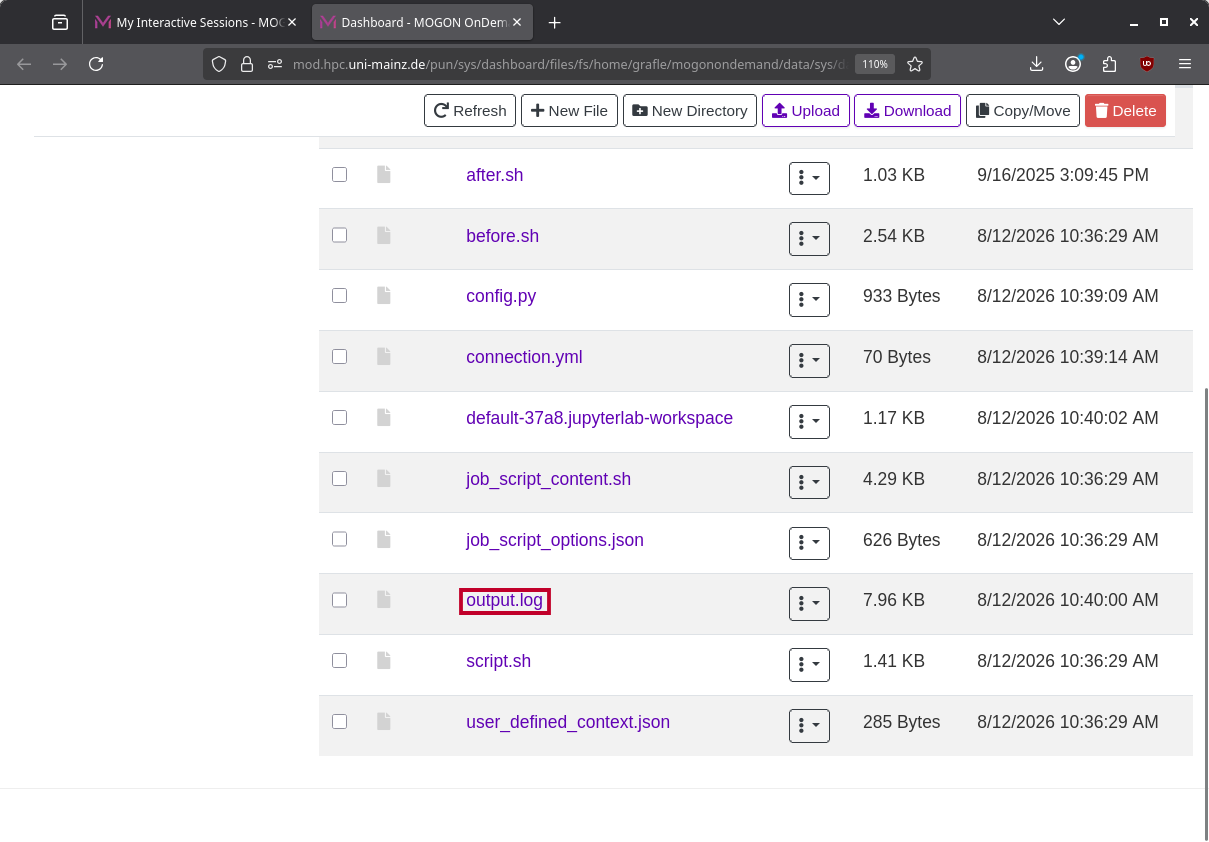
Task: Reload the page with browser reload icon
Action: pos(96,64)
